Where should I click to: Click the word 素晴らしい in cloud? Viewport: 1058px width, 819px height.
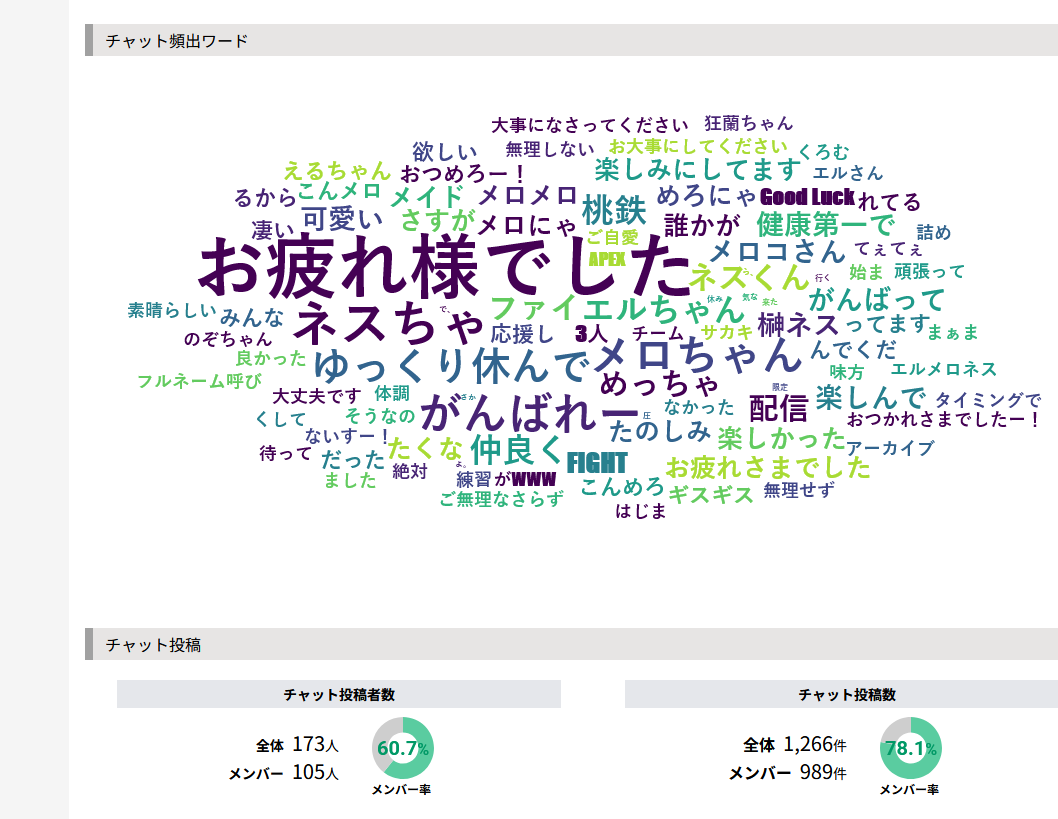click(x=171, y=310)
